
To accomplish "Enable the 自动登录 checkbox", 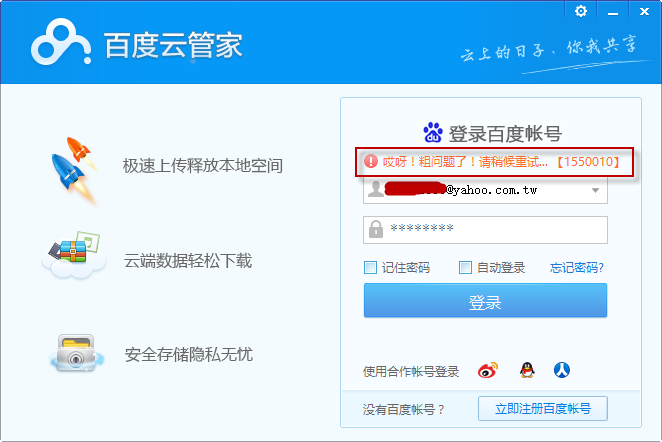I will (465, 267).
